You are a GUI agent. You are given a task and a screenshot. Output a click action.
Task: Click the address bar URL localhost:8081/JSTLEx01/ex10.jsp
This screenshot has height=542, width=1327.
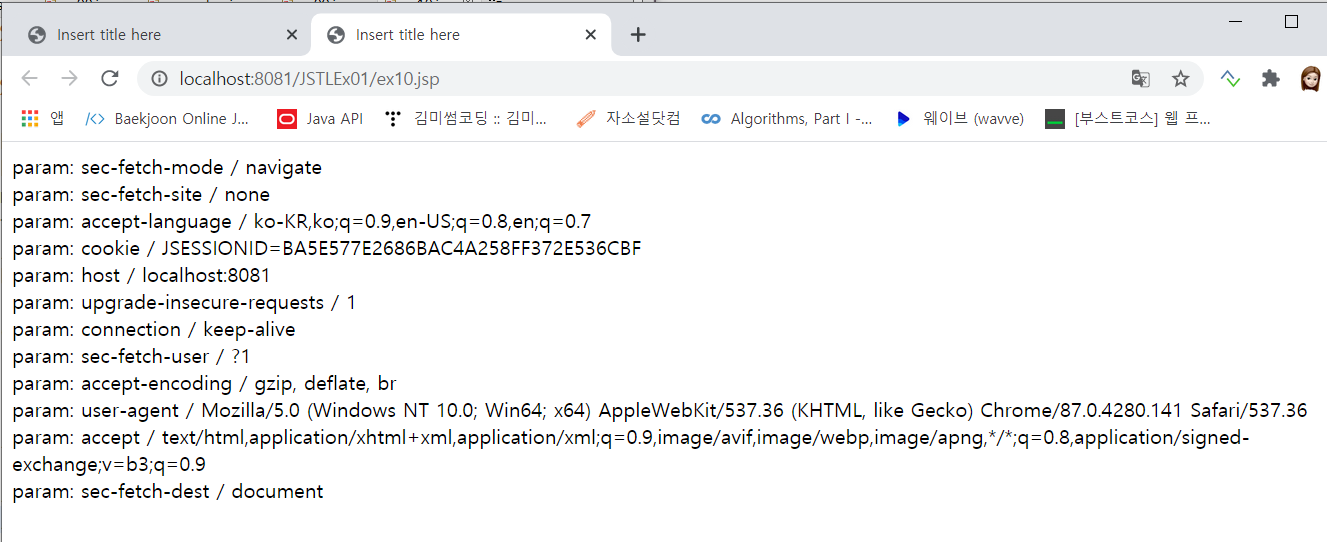[x=309, y=79]
